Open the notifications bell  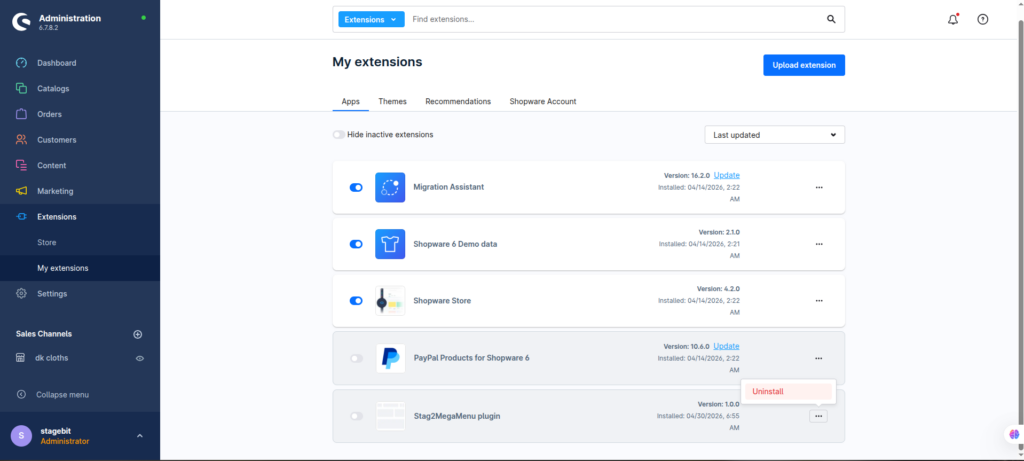[953, 20]
